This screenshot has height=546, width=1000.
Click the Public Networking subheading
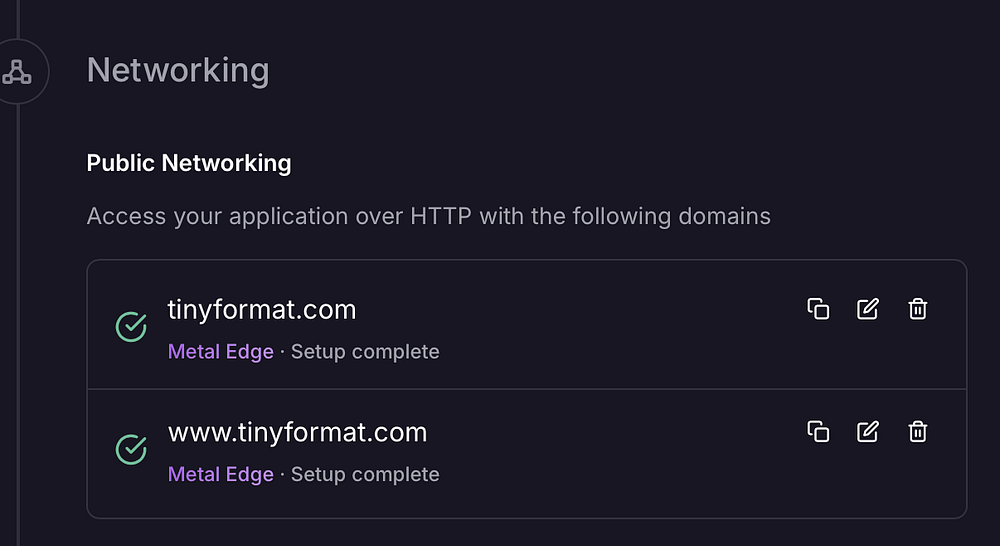189,163
